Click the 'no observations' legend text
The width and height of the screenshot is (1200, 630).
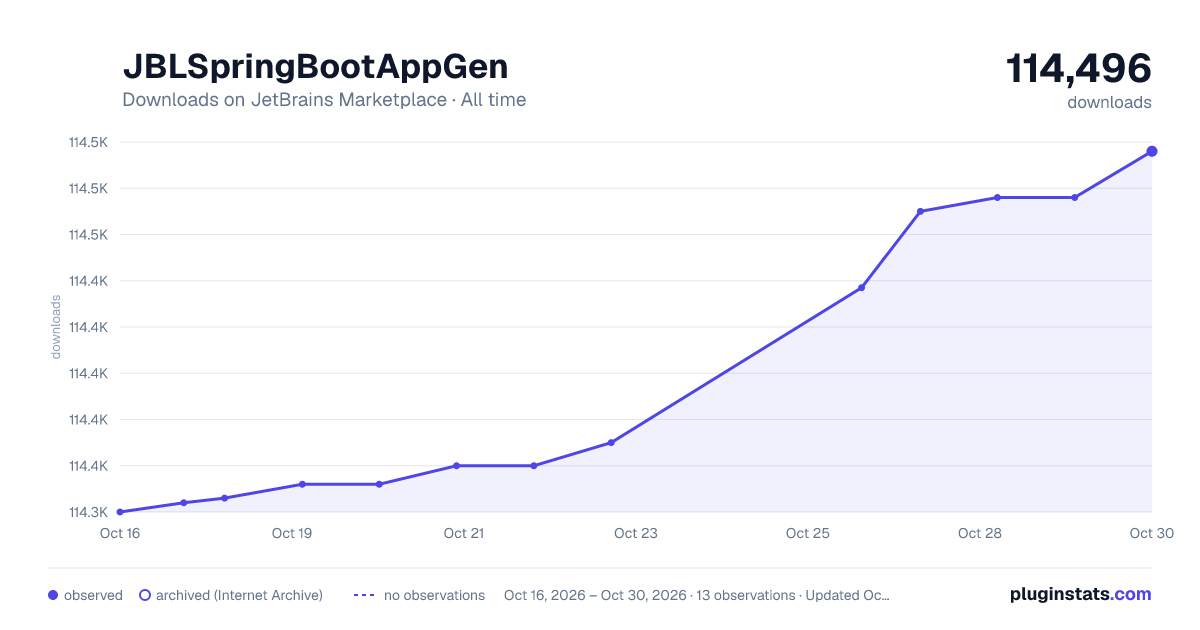pyautogui.click(x=434, y=595)
